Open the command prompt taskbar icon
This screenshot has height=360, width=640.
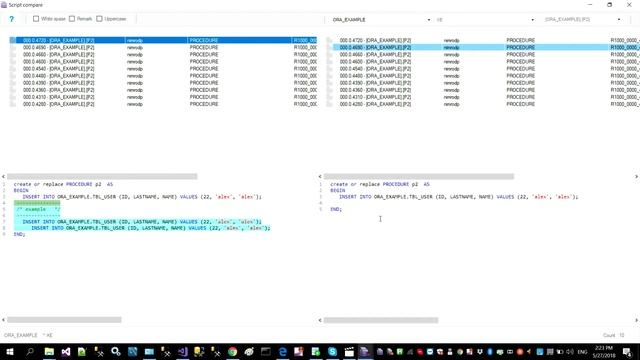[x=266, y=351]
